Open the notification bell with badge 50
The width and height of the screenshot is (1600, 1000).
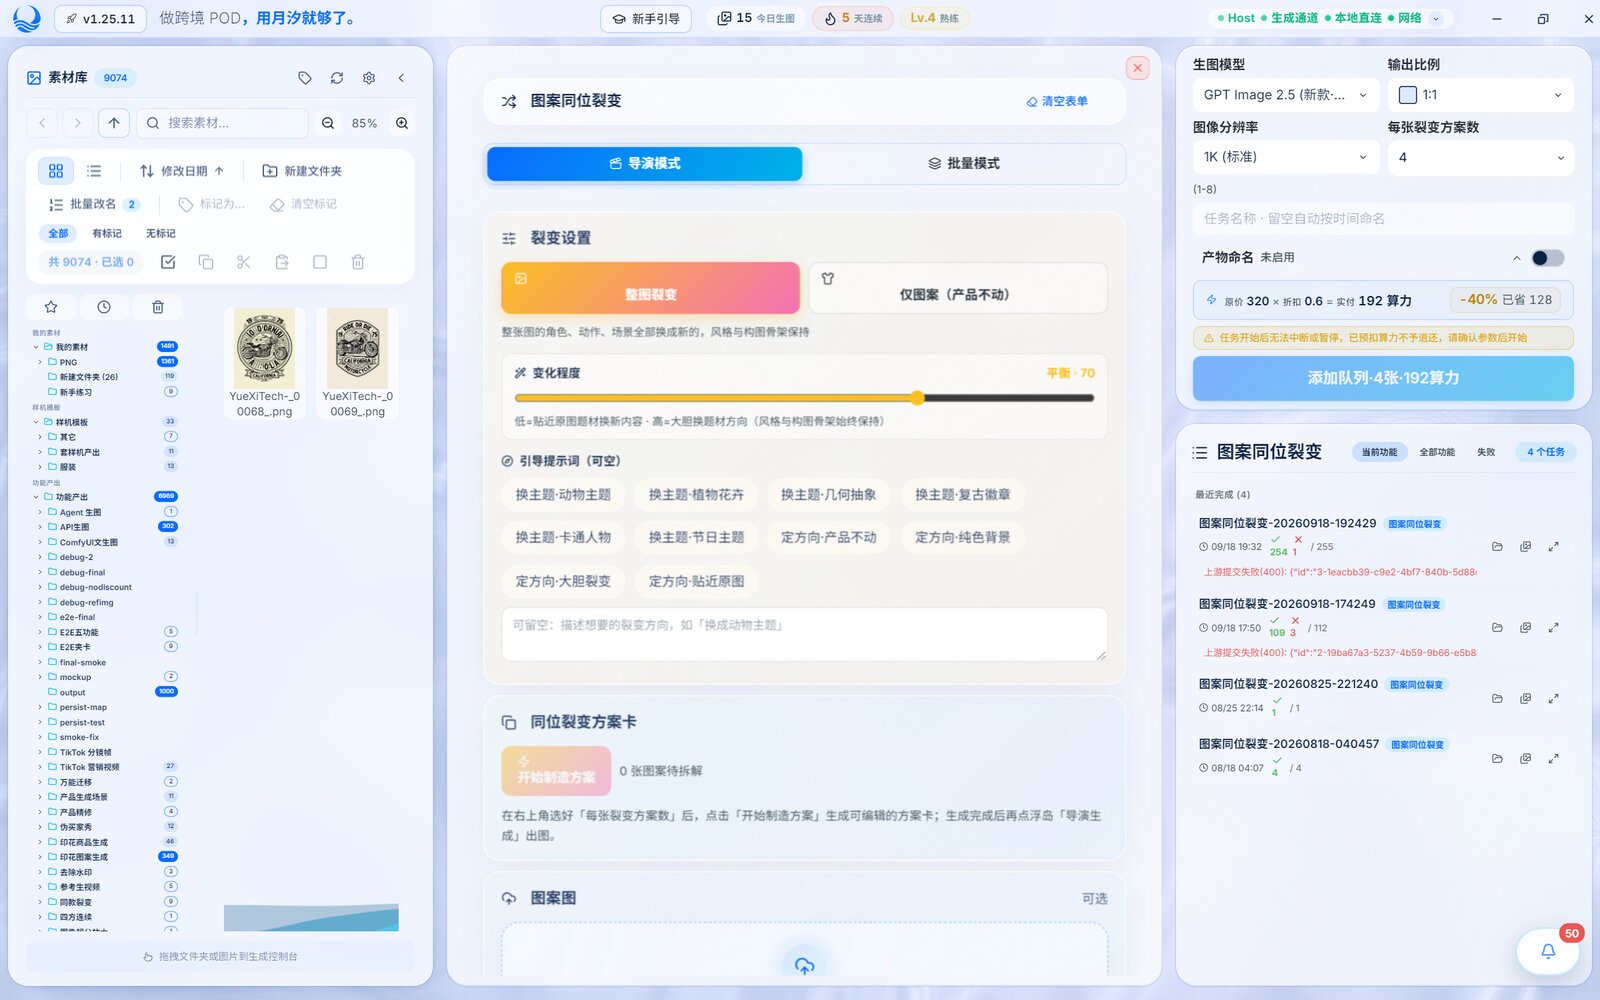click(x=1548, y=951)
